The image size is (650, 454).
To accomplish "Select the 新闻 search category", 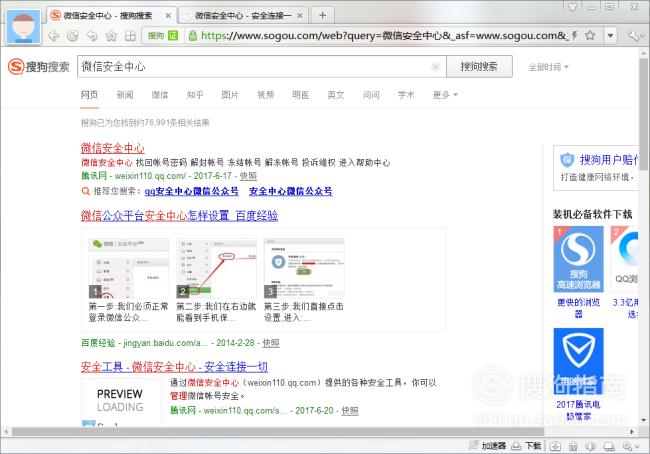I will [x=125, y=95].
